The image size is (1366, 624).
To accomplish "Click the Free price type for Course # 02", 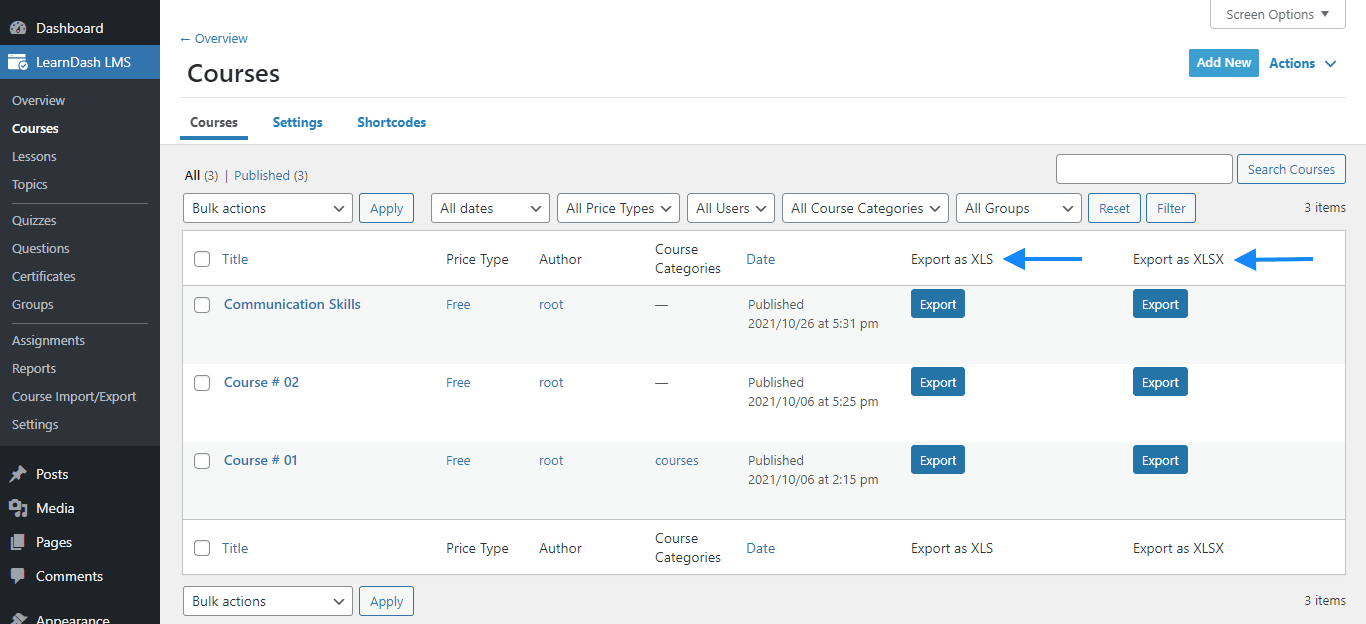I will [458, 382].
